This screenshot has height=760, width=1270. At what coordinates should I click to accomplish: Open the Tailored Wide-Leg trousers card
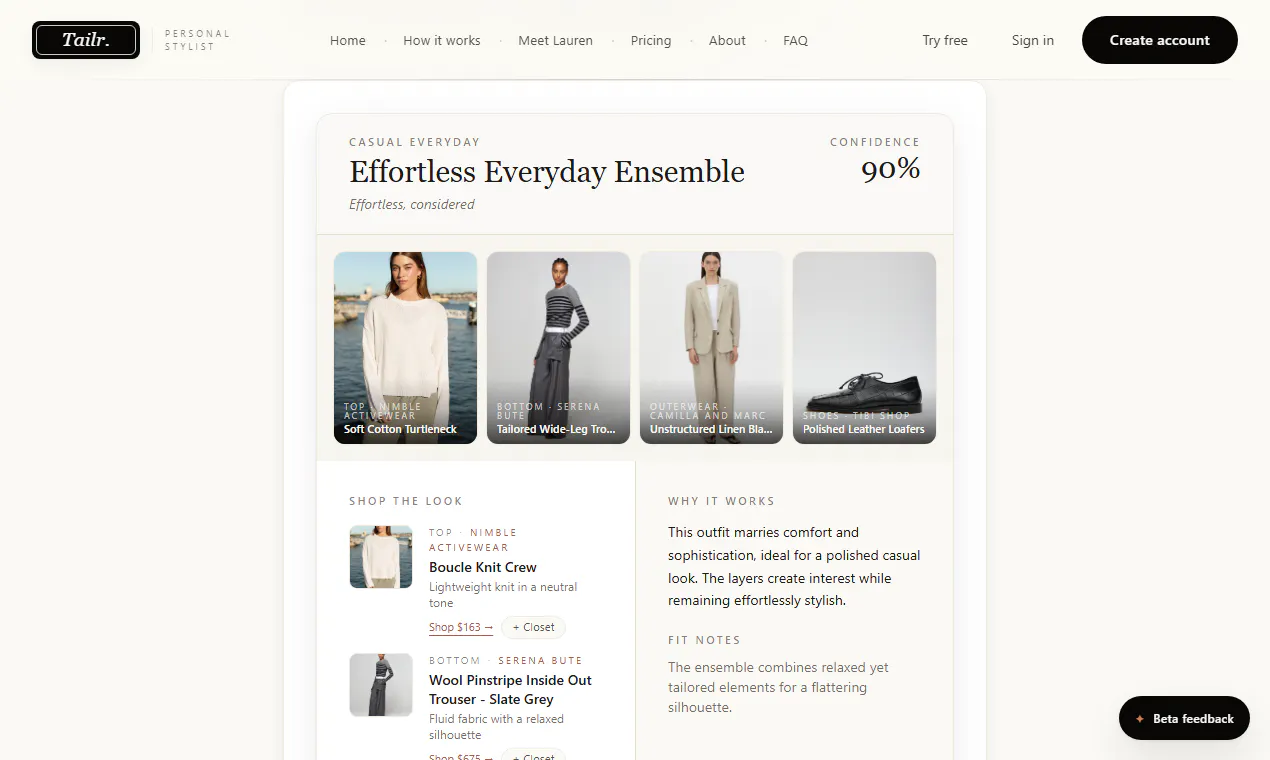coord(558,348)
